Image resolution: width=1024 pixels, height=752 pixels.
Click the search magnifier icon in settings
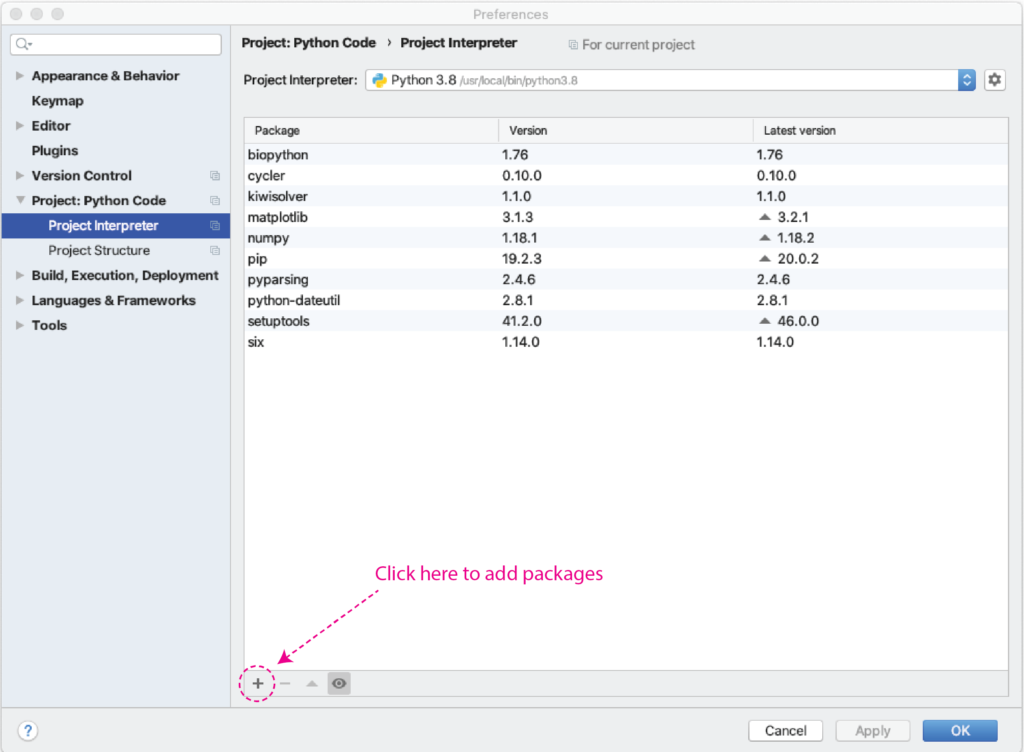pos(23,45)
